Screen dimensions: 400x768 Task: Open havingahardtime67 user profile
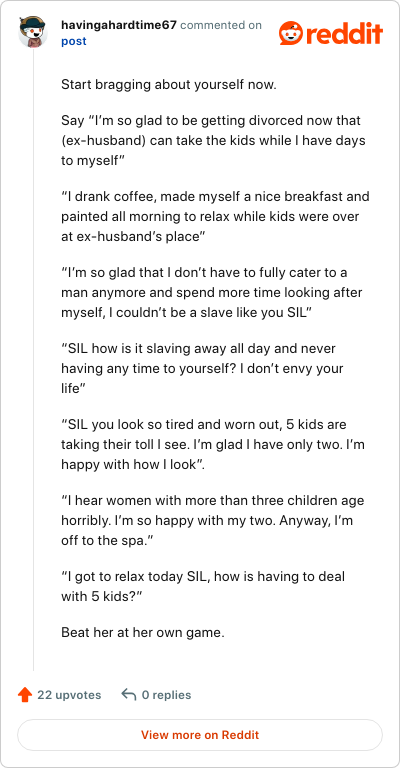coord(118,25)
